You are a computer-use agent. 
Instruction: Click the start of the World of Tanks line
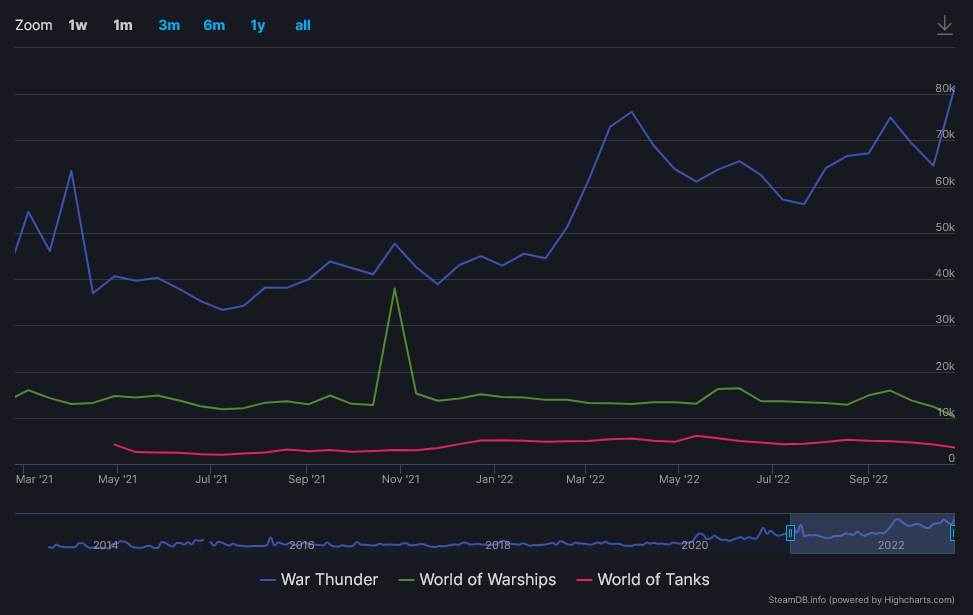coord(115,444)
